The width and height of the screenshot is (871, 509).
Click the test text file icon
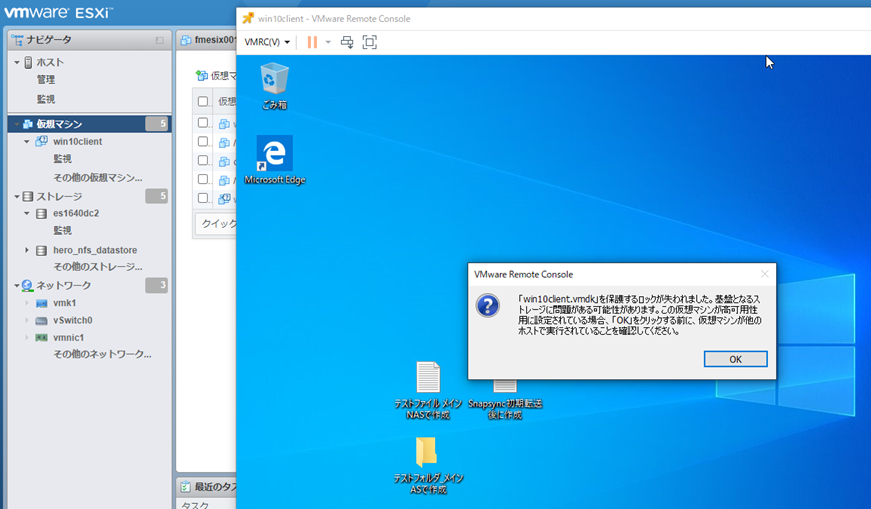coord(428,378)
